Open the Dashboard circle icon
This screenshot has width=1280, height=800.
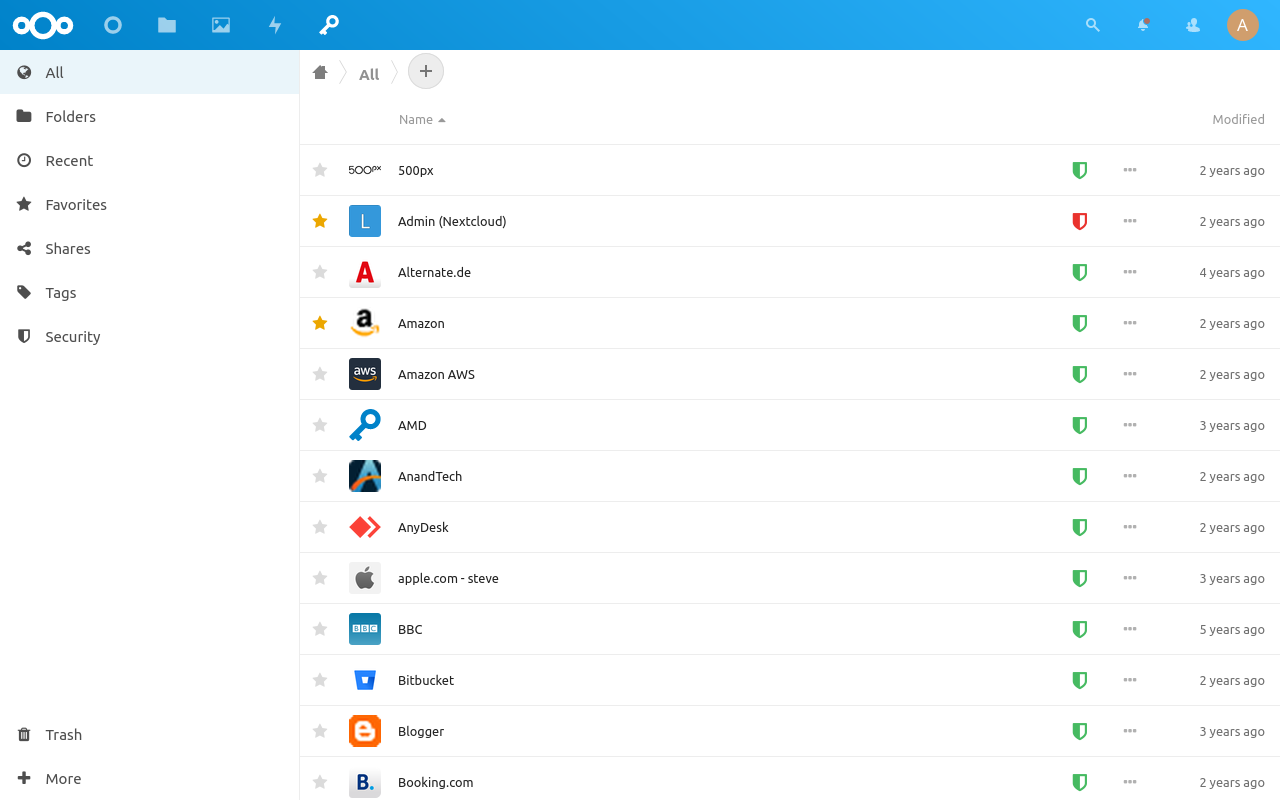(113, 25)
